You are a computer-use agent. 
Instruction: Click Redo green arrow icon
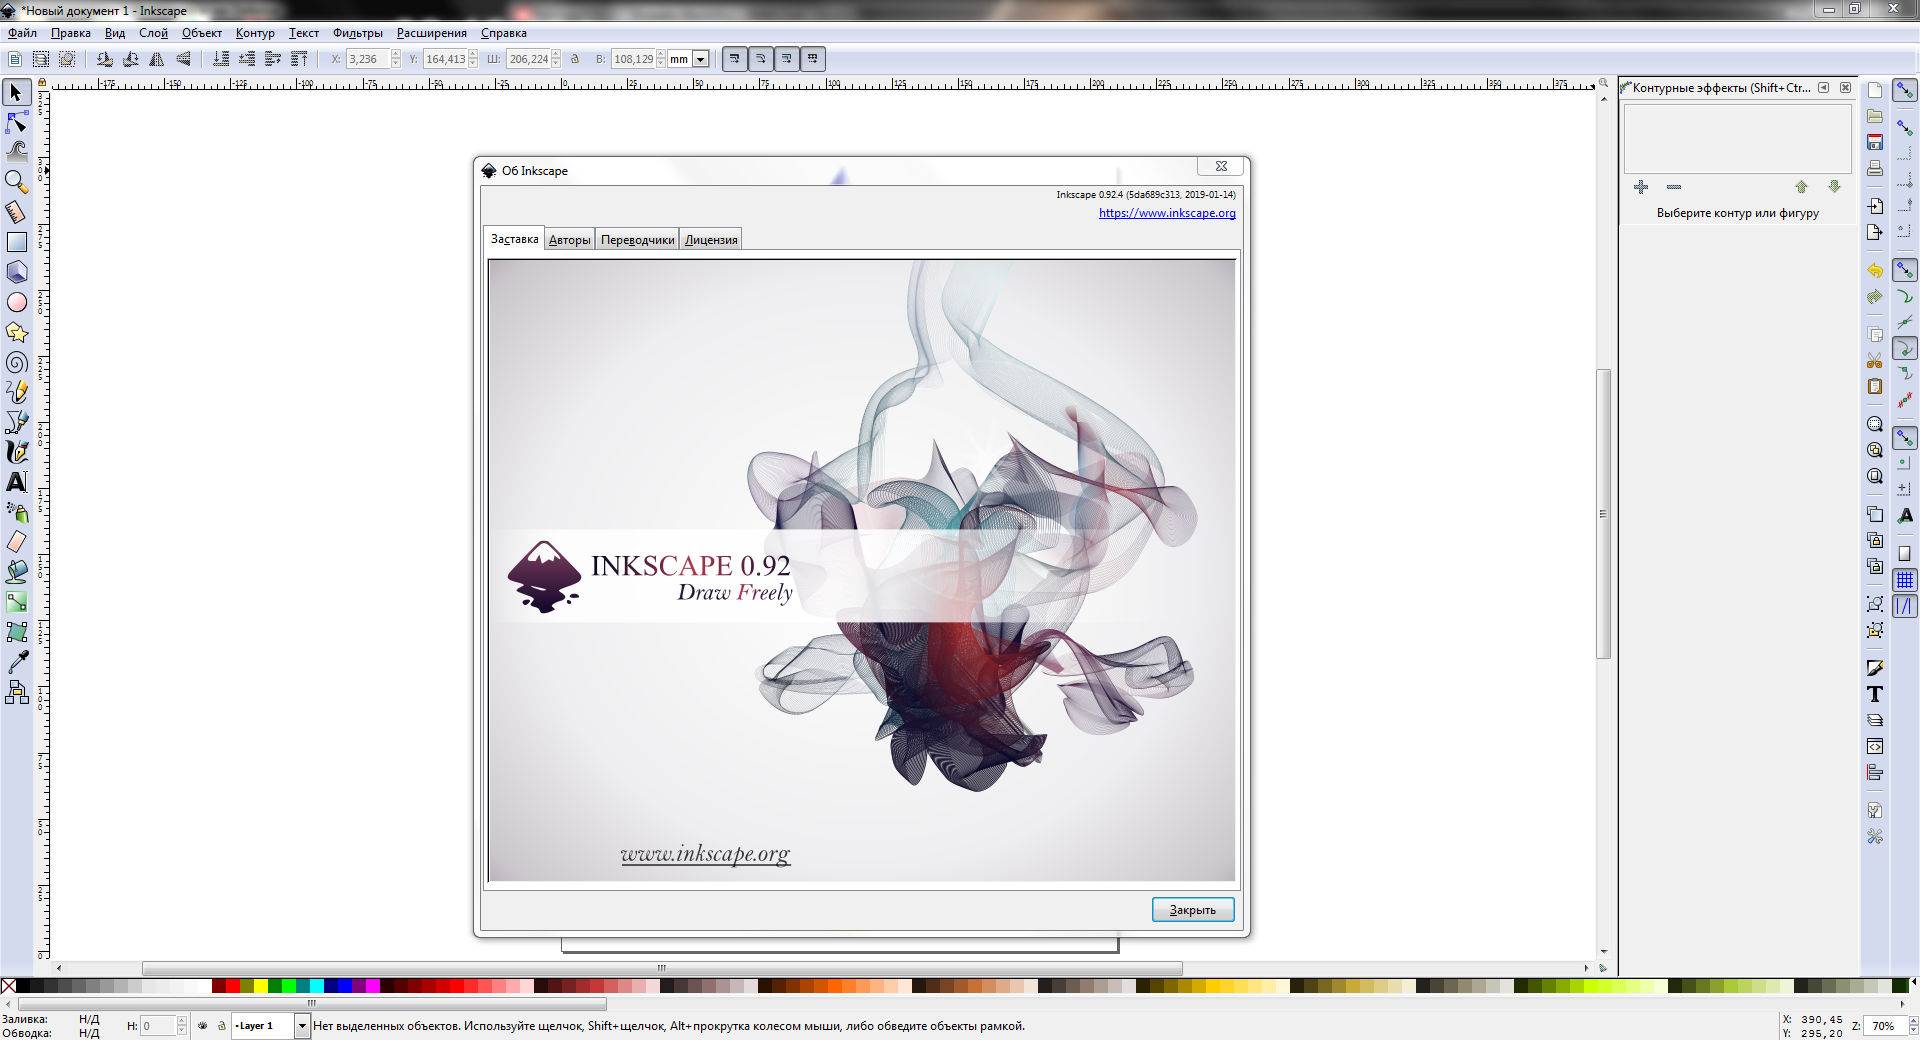click(1875, 297)
